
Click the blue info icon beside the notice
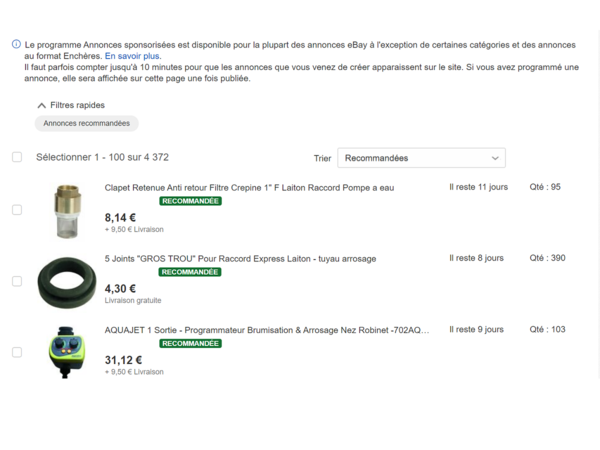click(x=16, y=44)
